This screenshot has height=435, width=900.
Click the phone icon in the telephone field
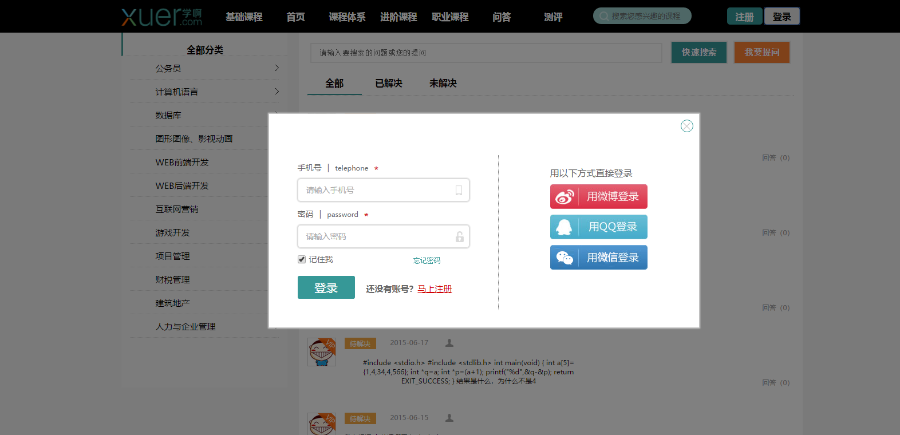coord(459,191)
